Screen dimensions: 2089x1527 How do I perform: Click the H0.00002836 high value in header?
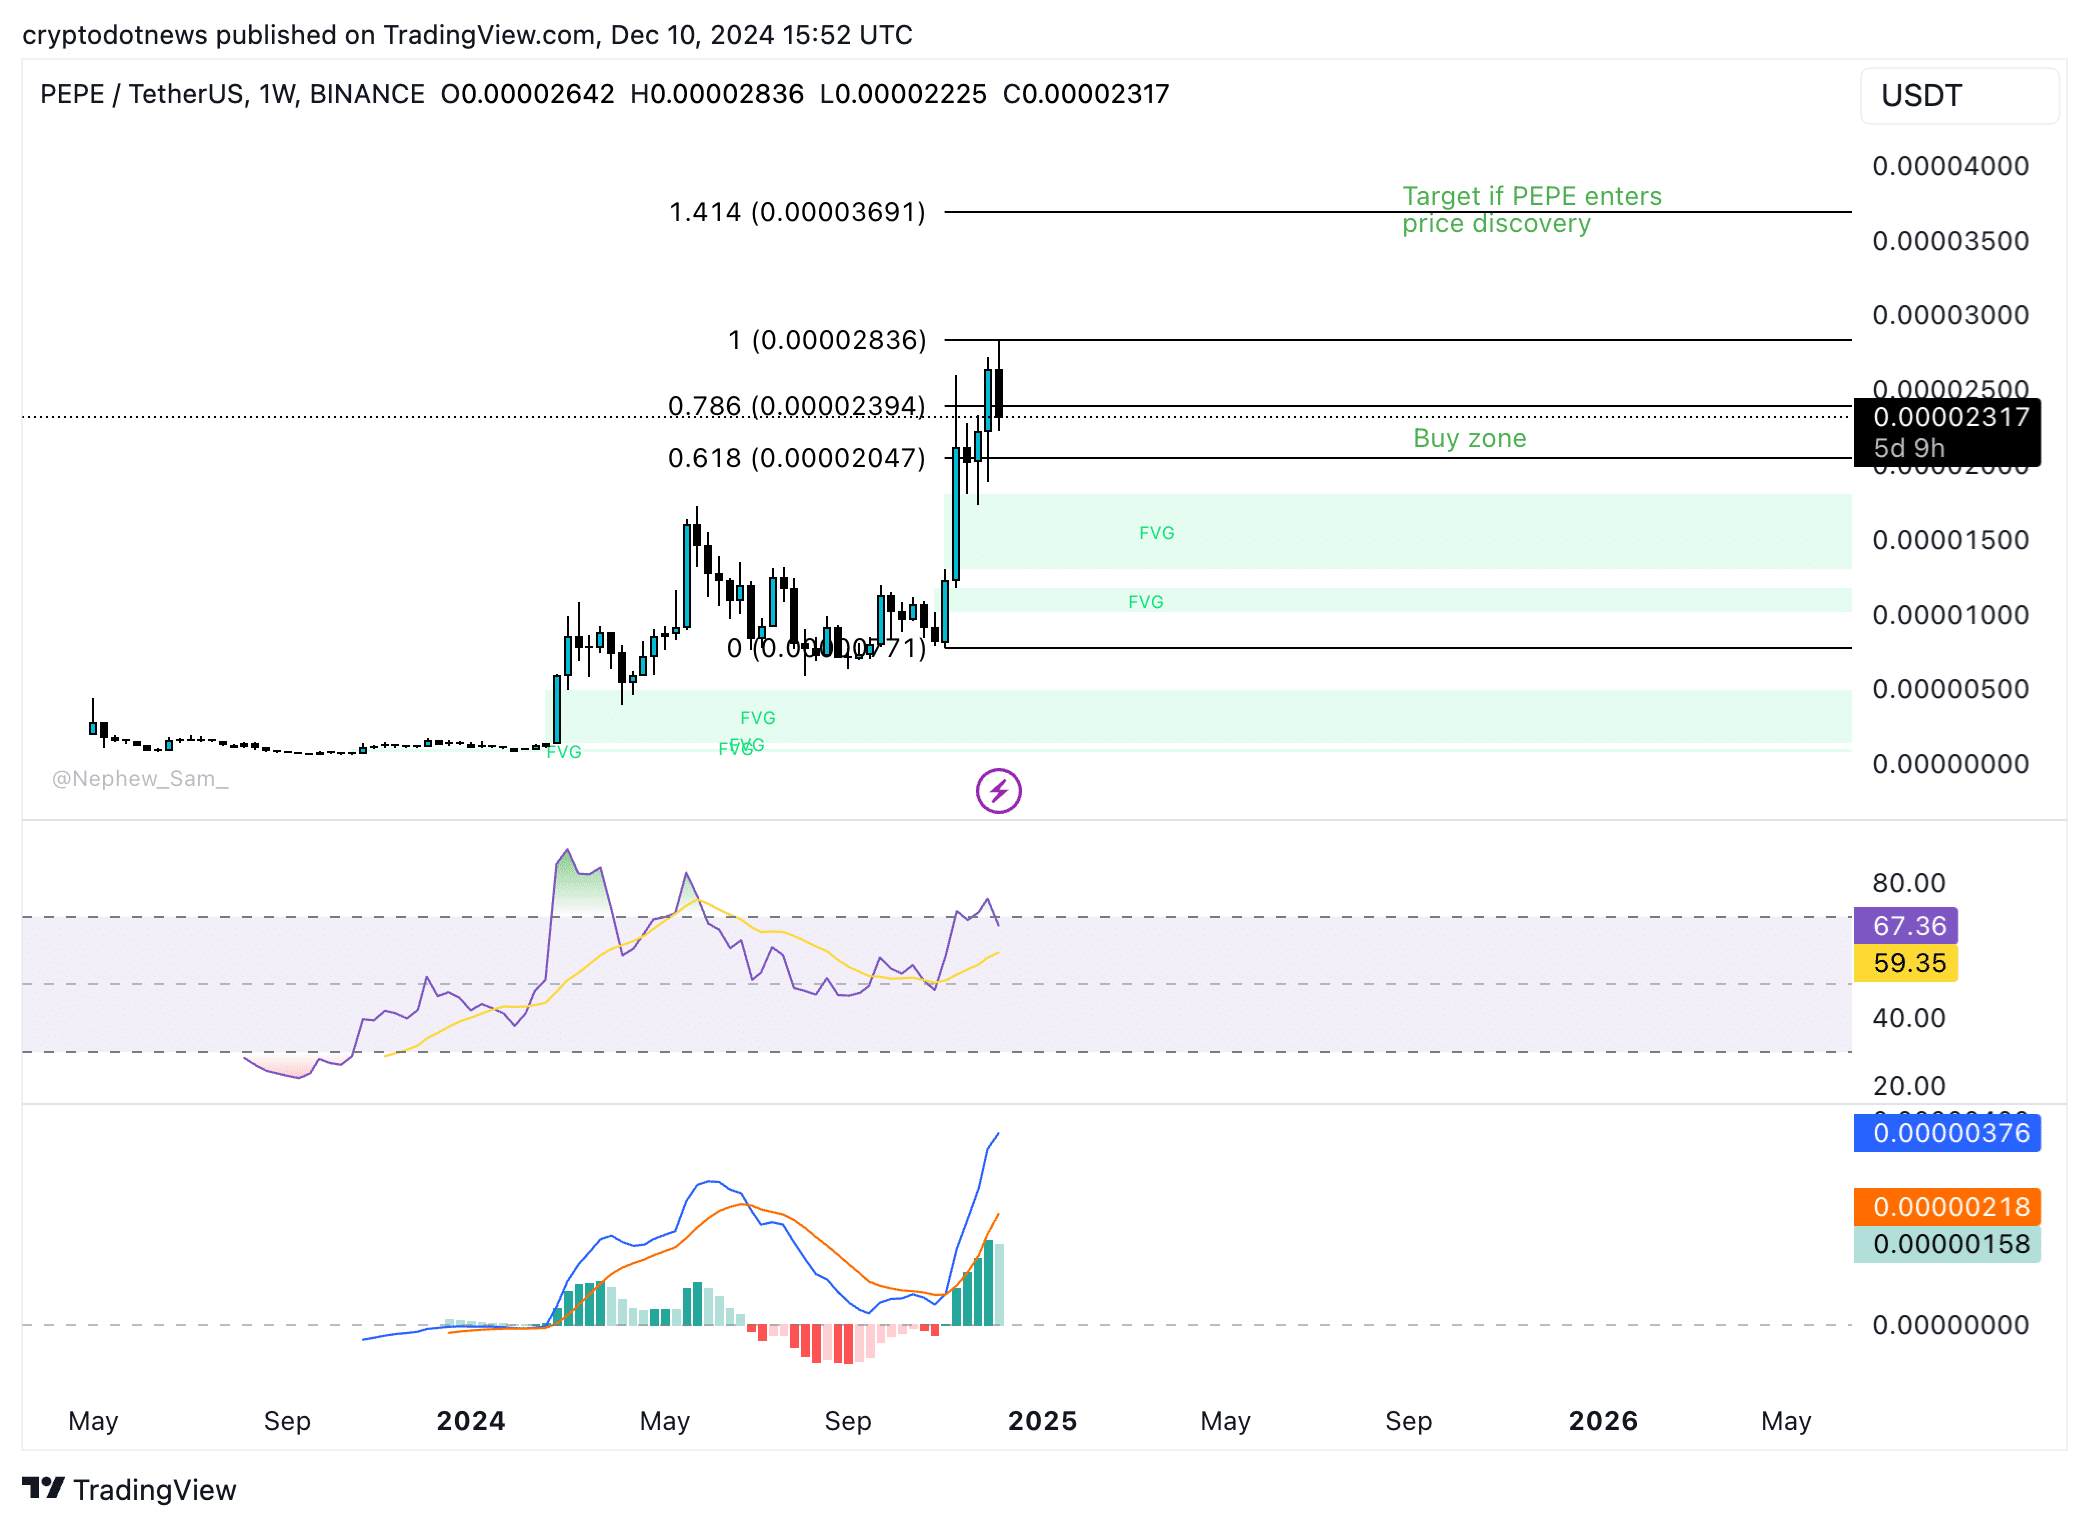(x=717, y=94)
